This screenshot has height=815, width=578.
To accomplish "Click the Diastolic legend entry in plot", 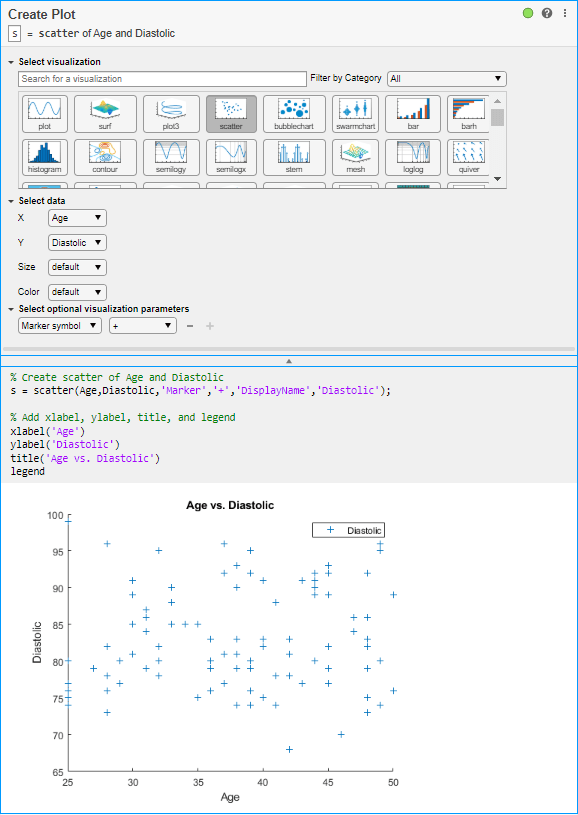I will [x=348, y=530].
